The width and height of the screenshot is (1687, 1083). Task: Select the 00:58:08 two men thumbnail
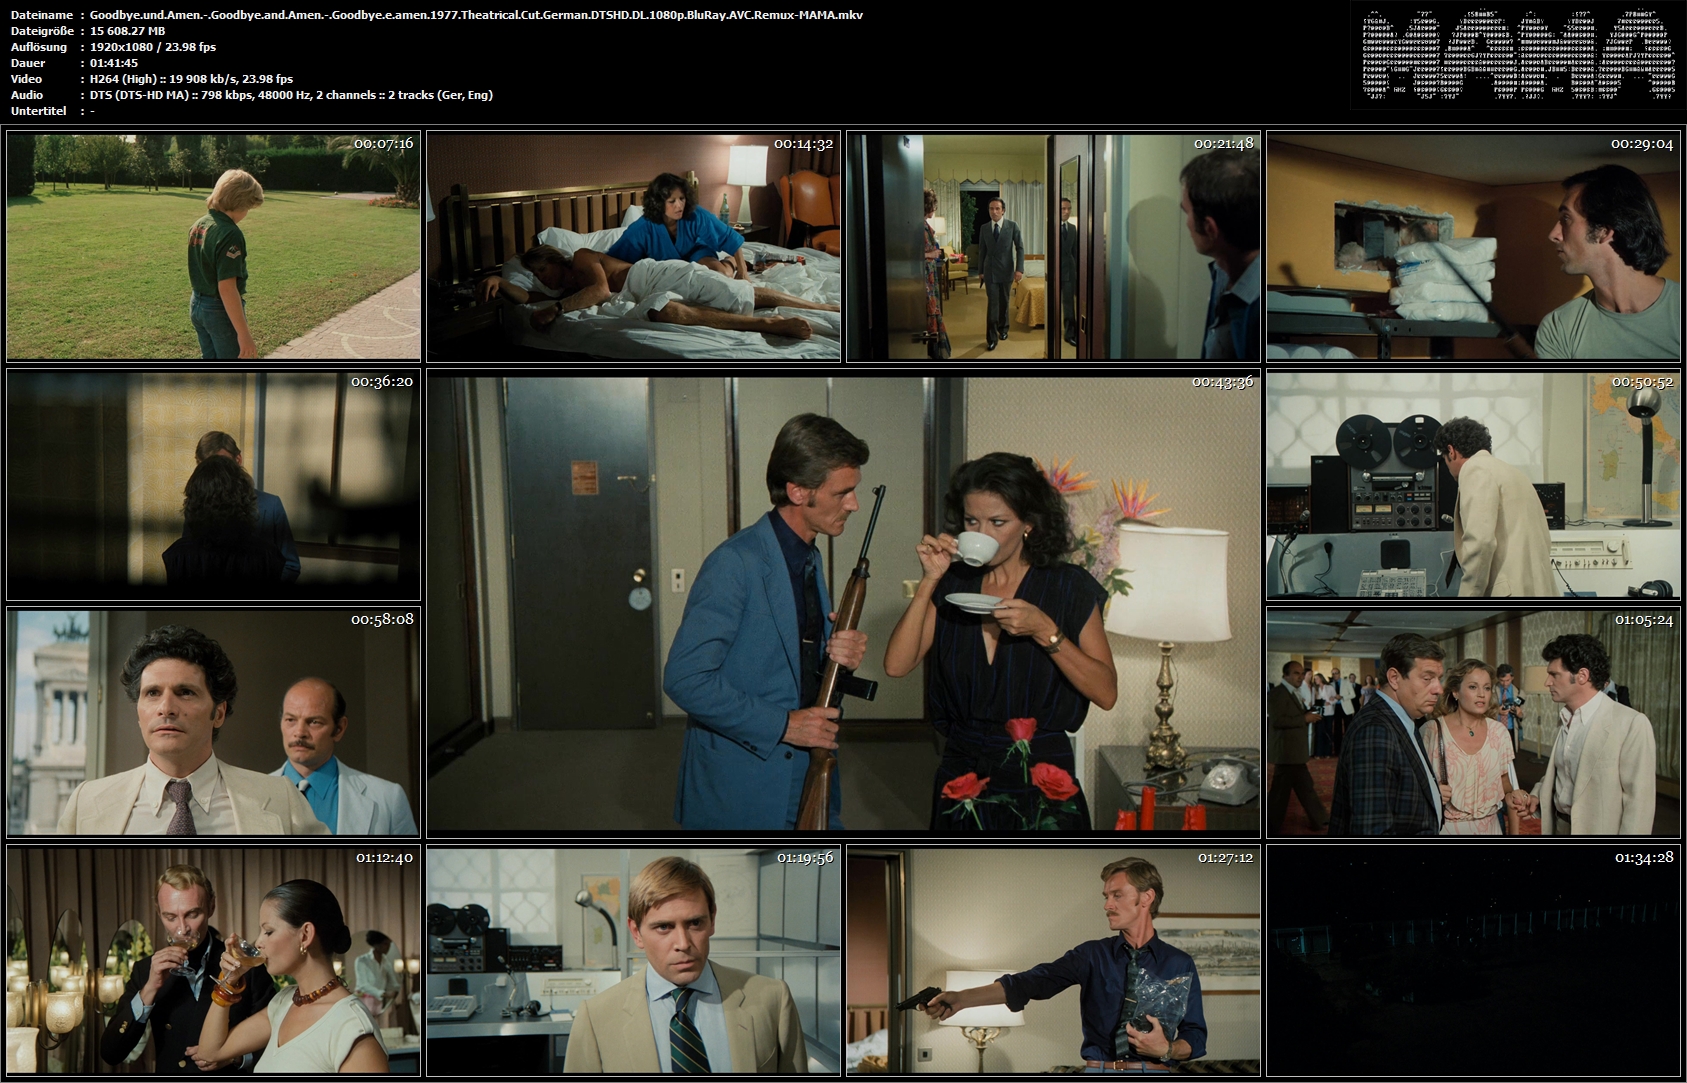213,723
